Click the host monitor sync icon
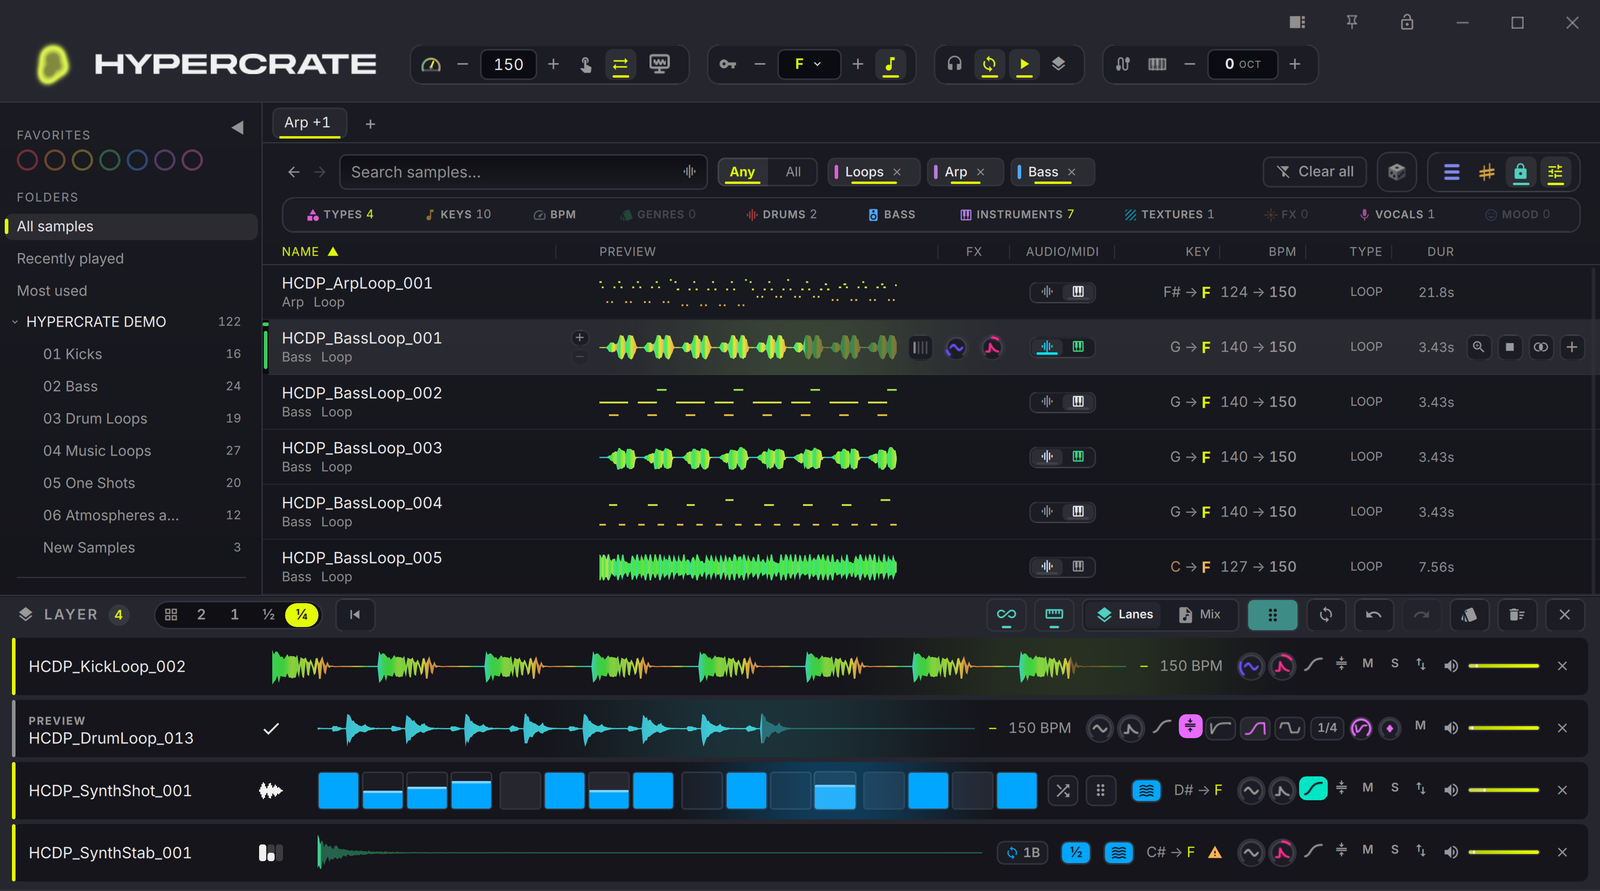1600x891 pixels. tap(659, 64)
